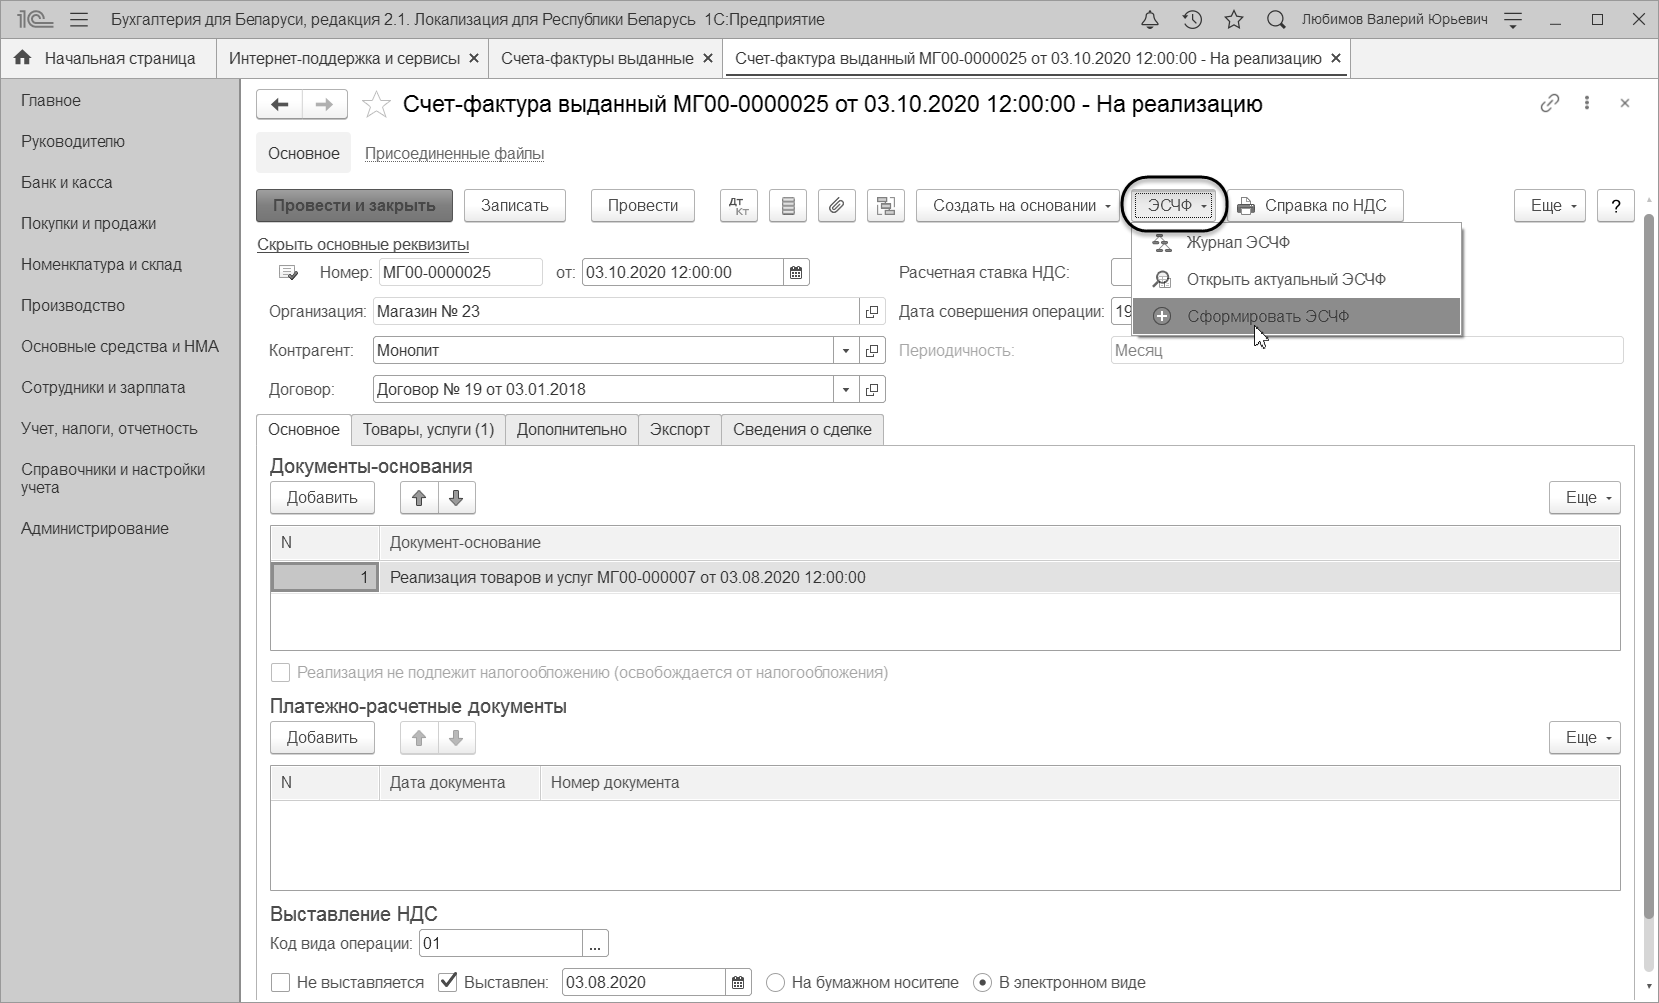Image resolution: width=1659 pixels, height=1003 pixels.
Task: Toggle Не выставляется checkbox
Action: click(280, 982)
